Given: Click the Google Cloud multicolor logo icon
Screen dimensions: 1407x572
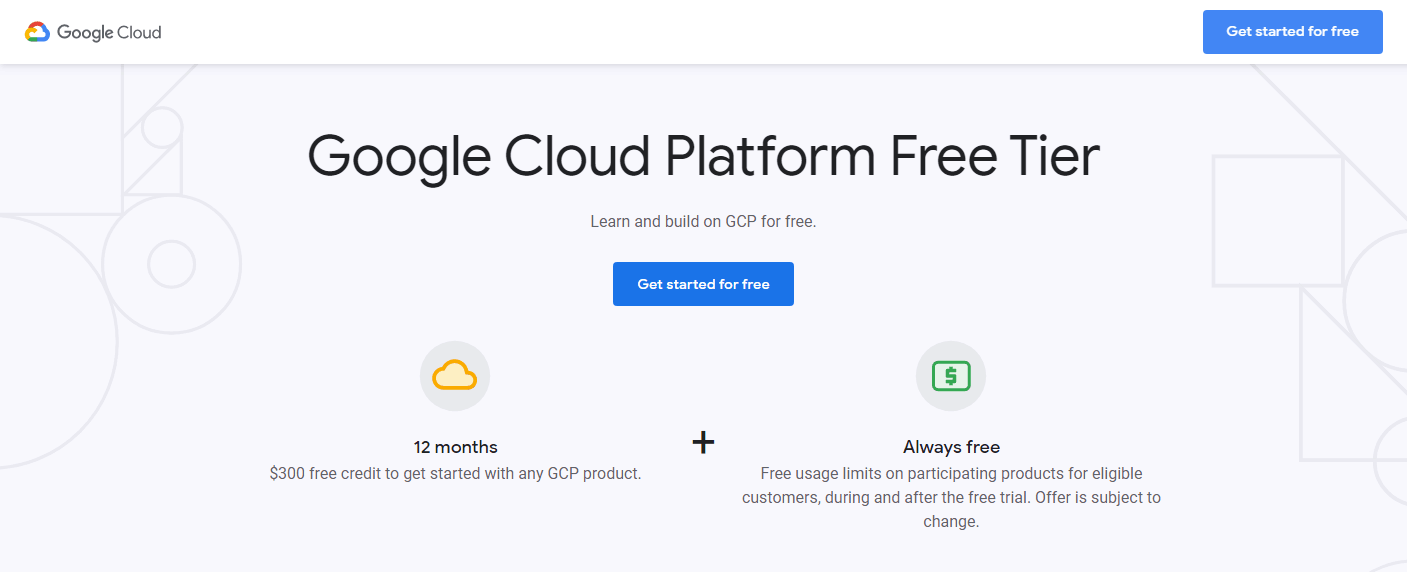Looking at the screenshot, I should [37, 32].
